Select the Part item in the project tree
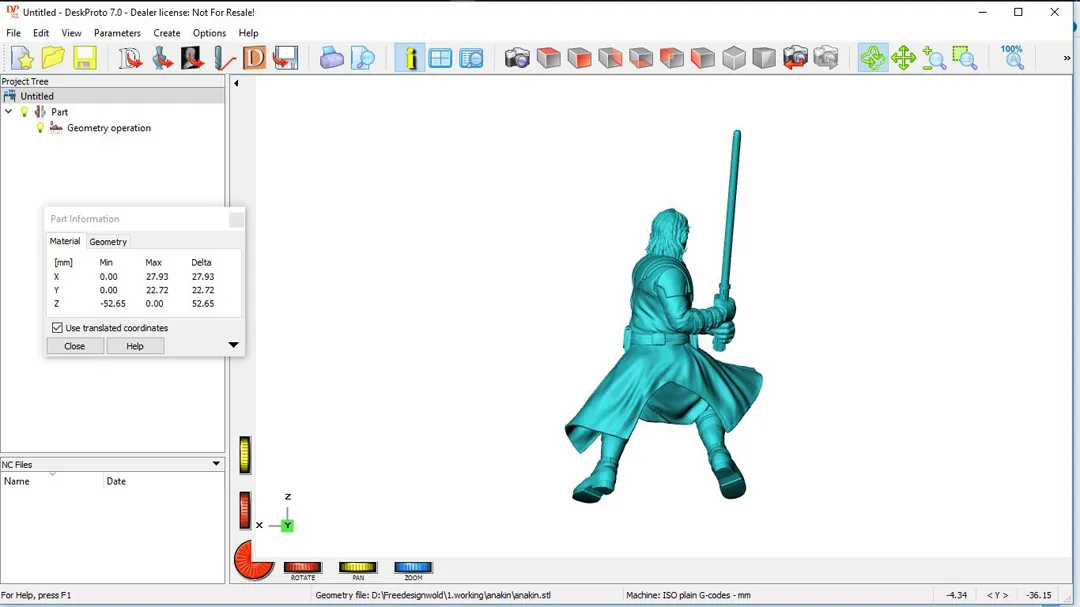This screenshot has height=607, width=1080. tap(59, 112)
